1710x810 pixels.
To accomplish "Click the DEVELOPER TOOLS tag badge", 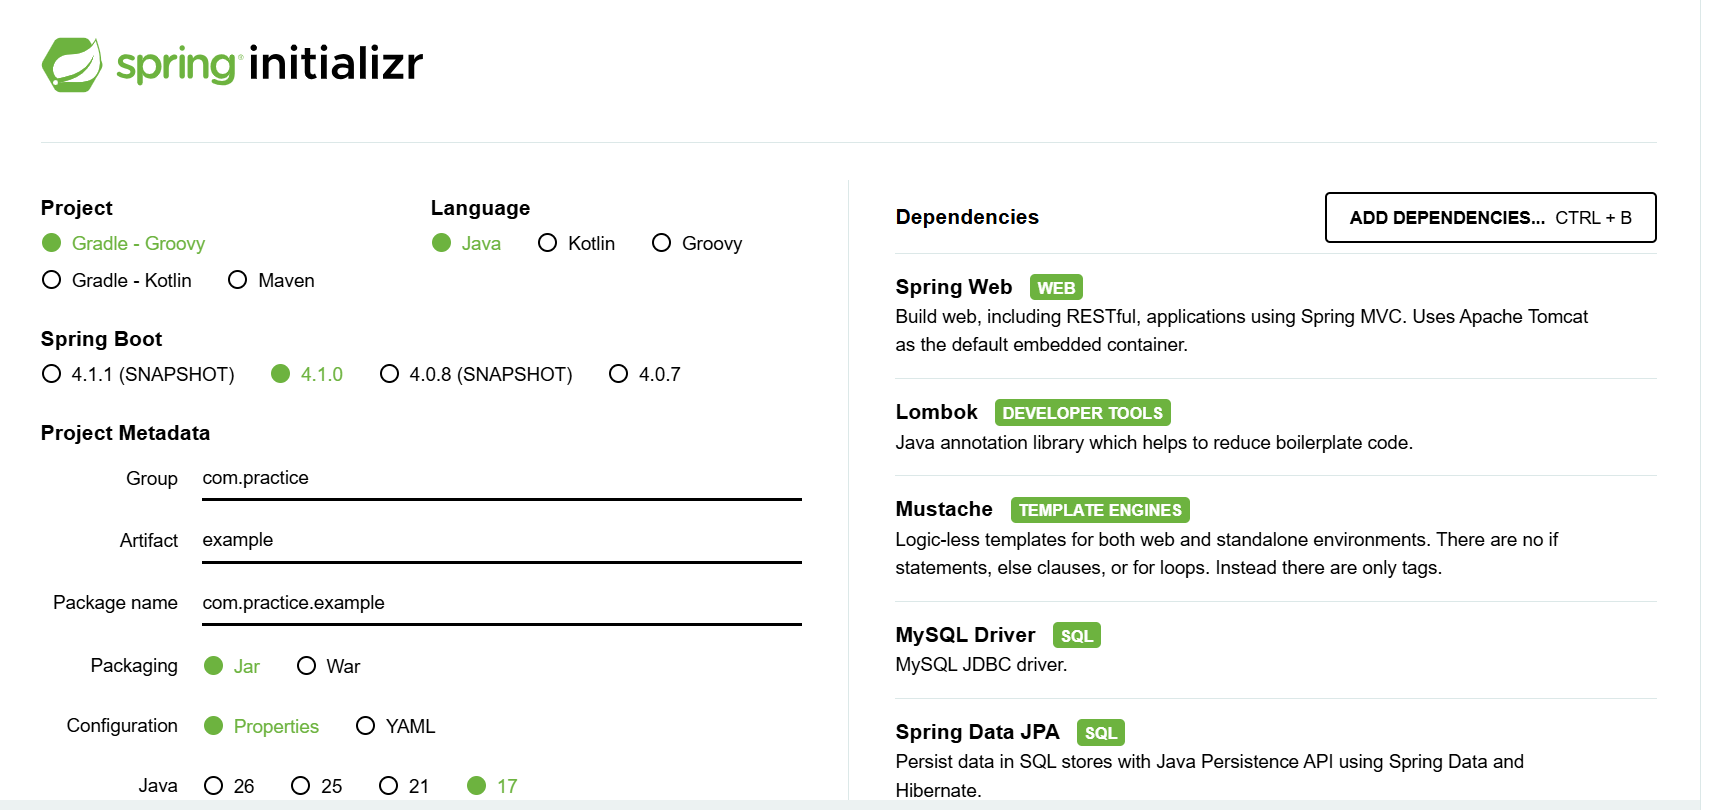I will (x=1082, y=413).
